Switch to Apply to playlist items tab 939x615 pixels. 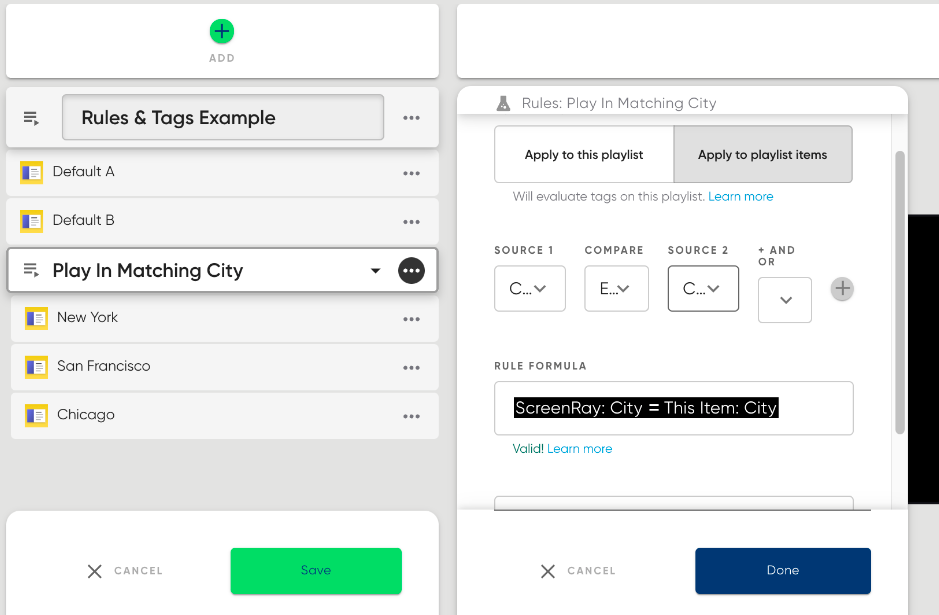763,154
